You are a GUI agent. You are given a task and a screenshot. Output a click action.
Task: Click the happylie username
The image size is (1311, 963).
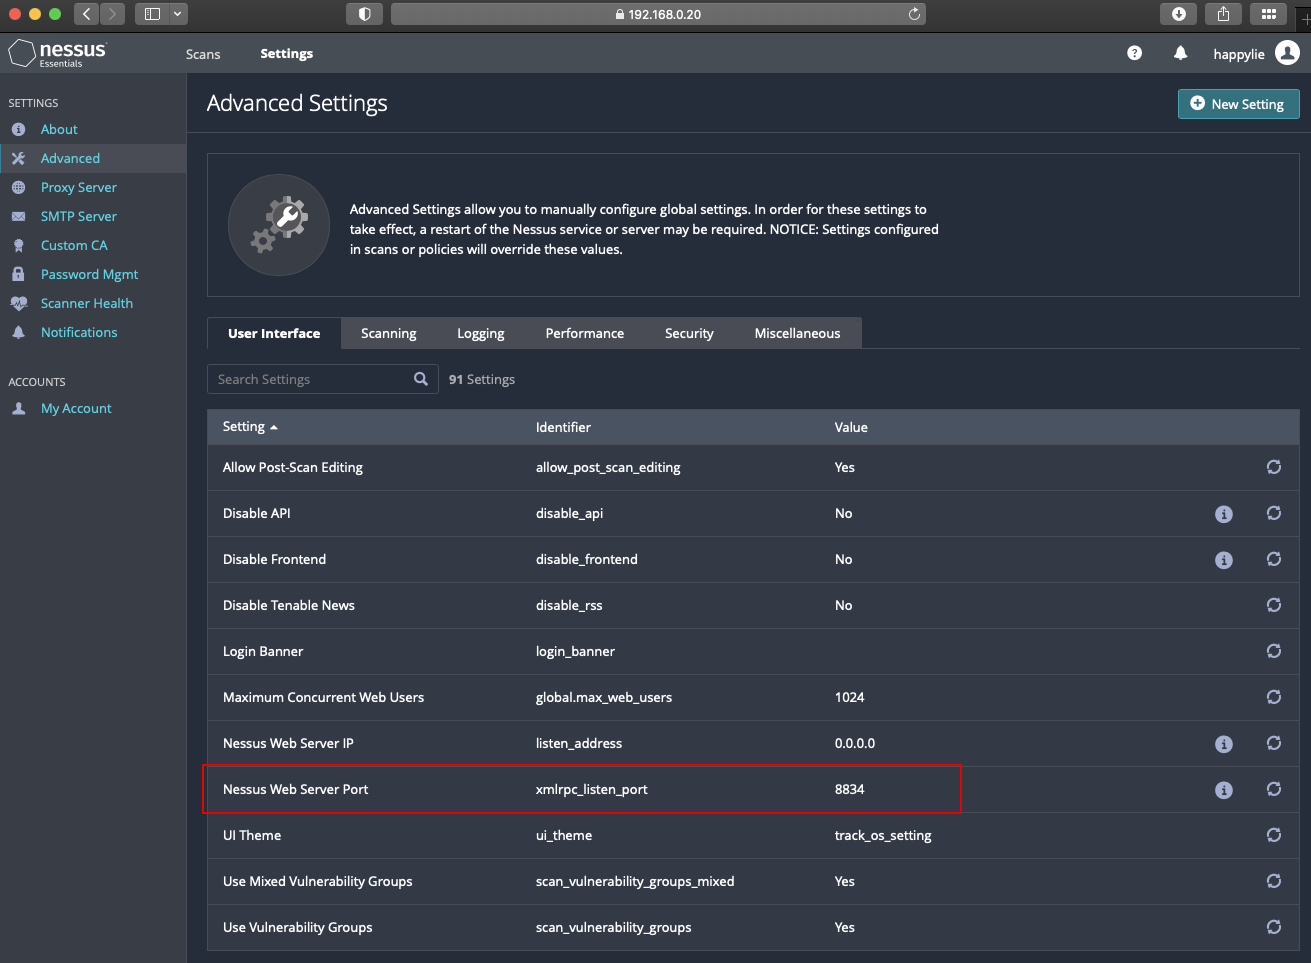pyautogui.click(x=1239, y=54)
